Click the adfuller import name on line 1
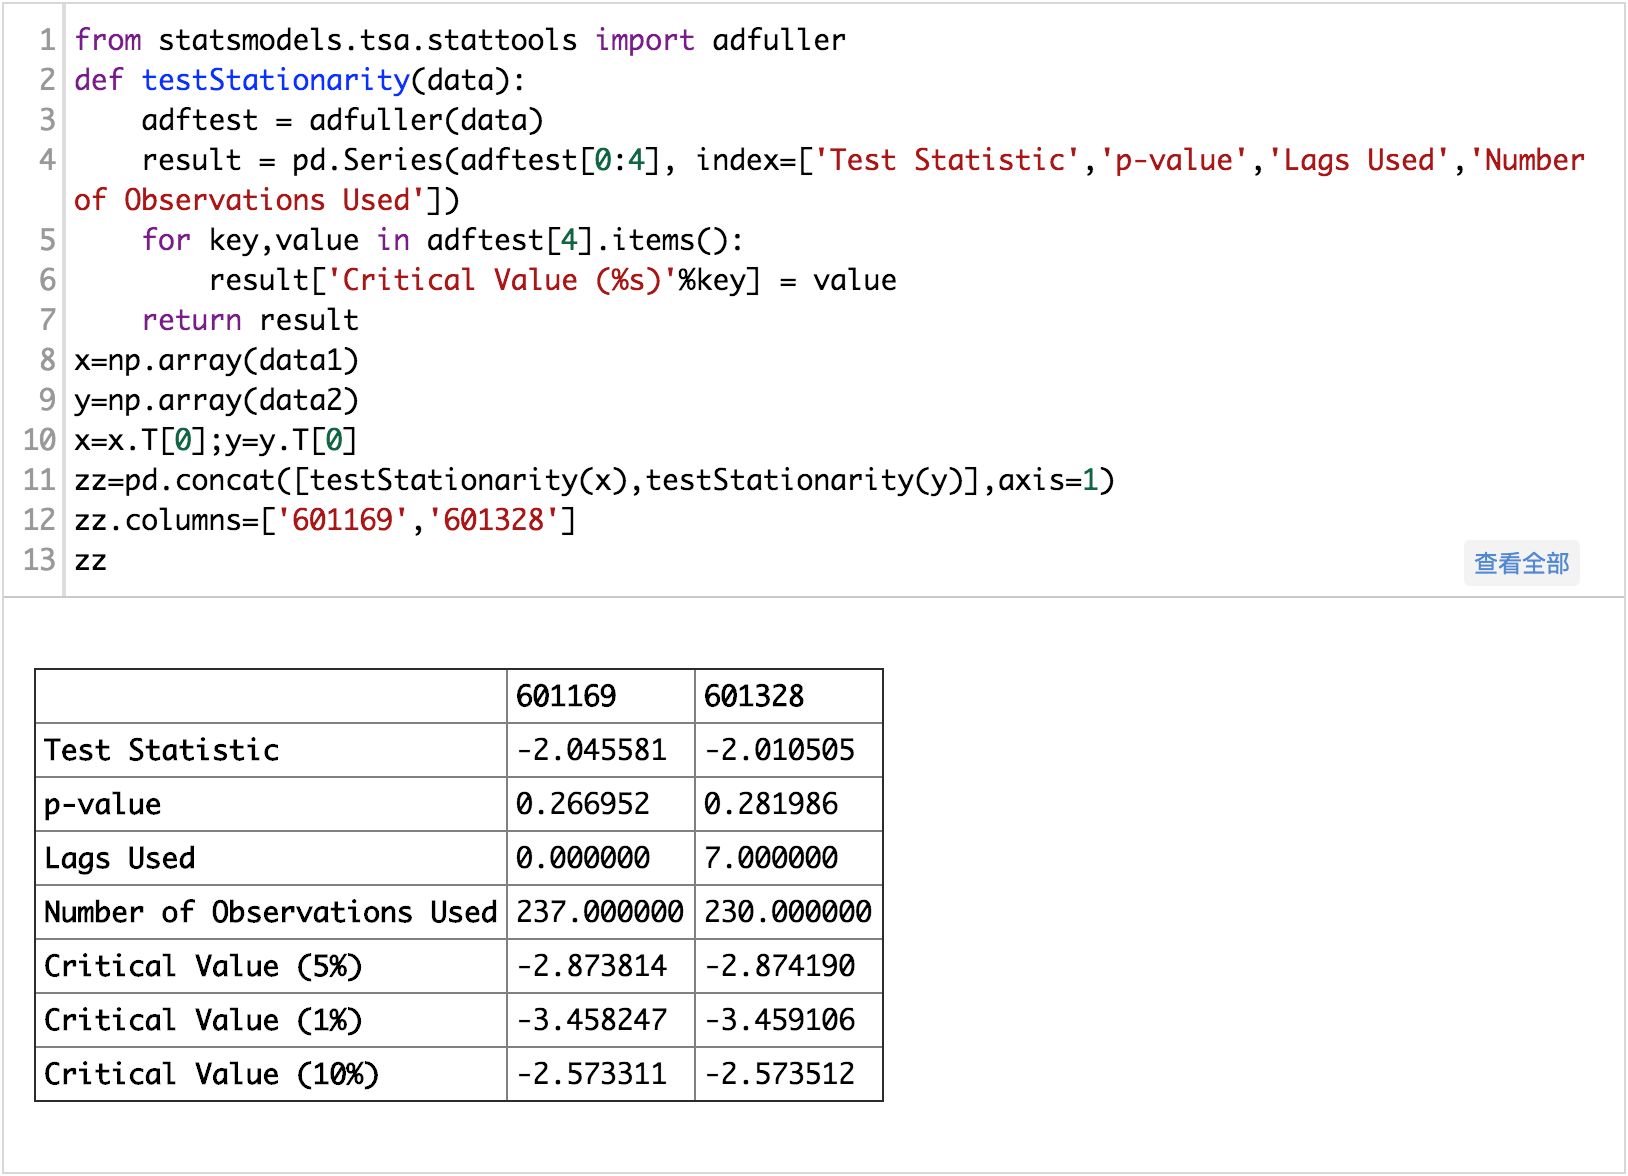The image size is (1628, 1176). [x=778, y=40]
